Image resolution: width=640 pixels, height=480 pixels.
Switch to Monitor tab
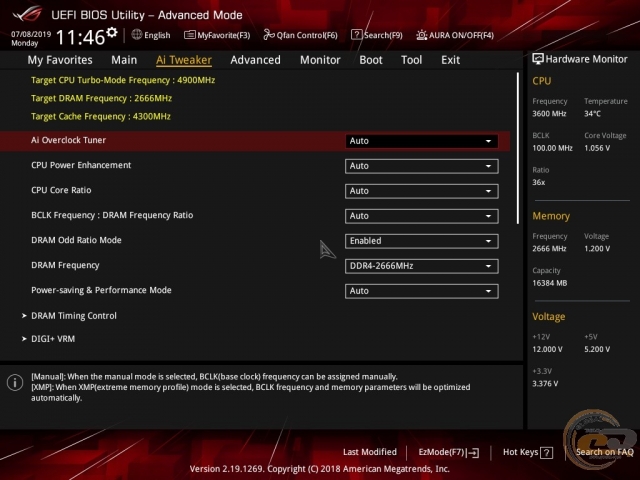[x=320, y=60]
